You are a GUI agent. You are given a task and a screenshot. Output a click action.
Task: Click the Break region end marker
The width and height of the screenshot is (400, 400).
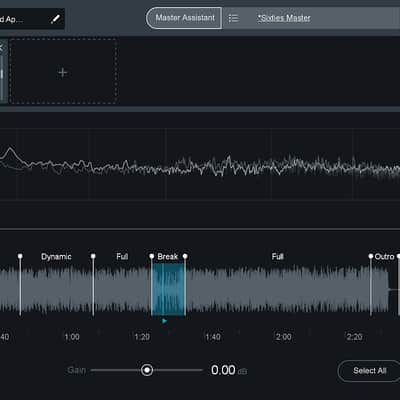pos(185,256)
